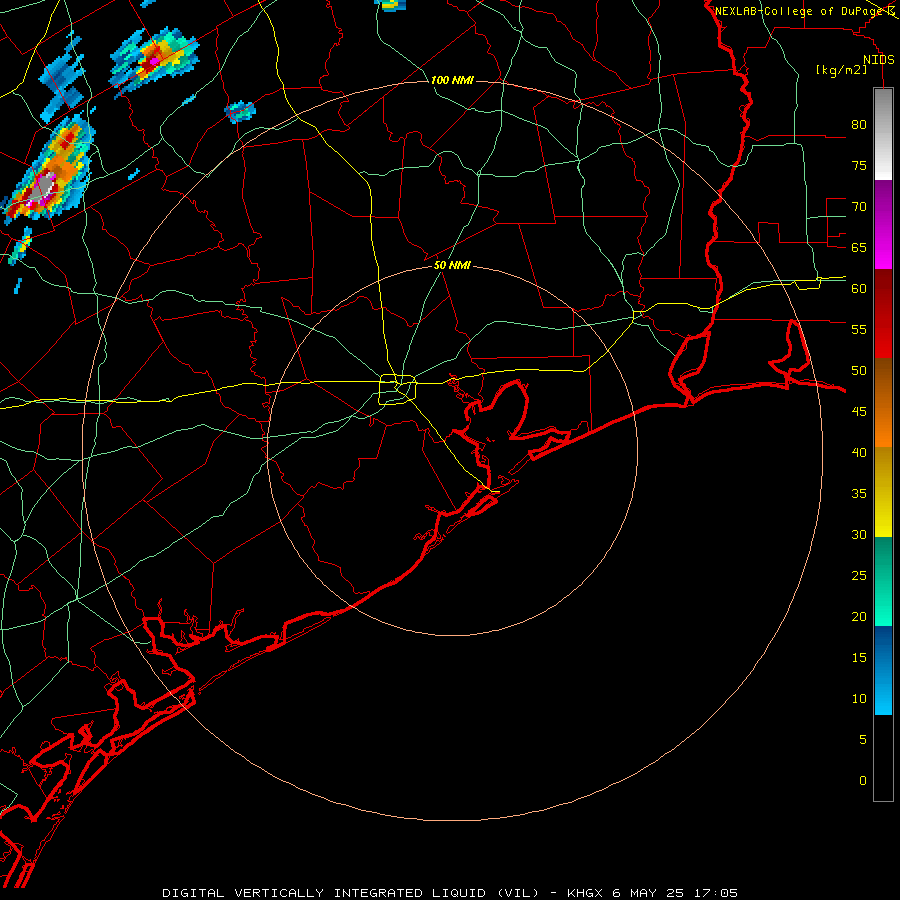Click the 0 value on color scale
The image size is (900, 900).
pos(863,781)
